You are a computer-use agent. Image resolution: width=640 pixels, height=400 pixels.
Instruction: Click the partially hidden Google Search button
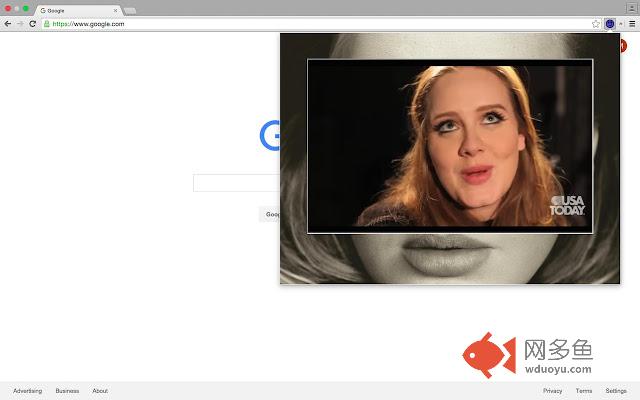tap(269, 214)
